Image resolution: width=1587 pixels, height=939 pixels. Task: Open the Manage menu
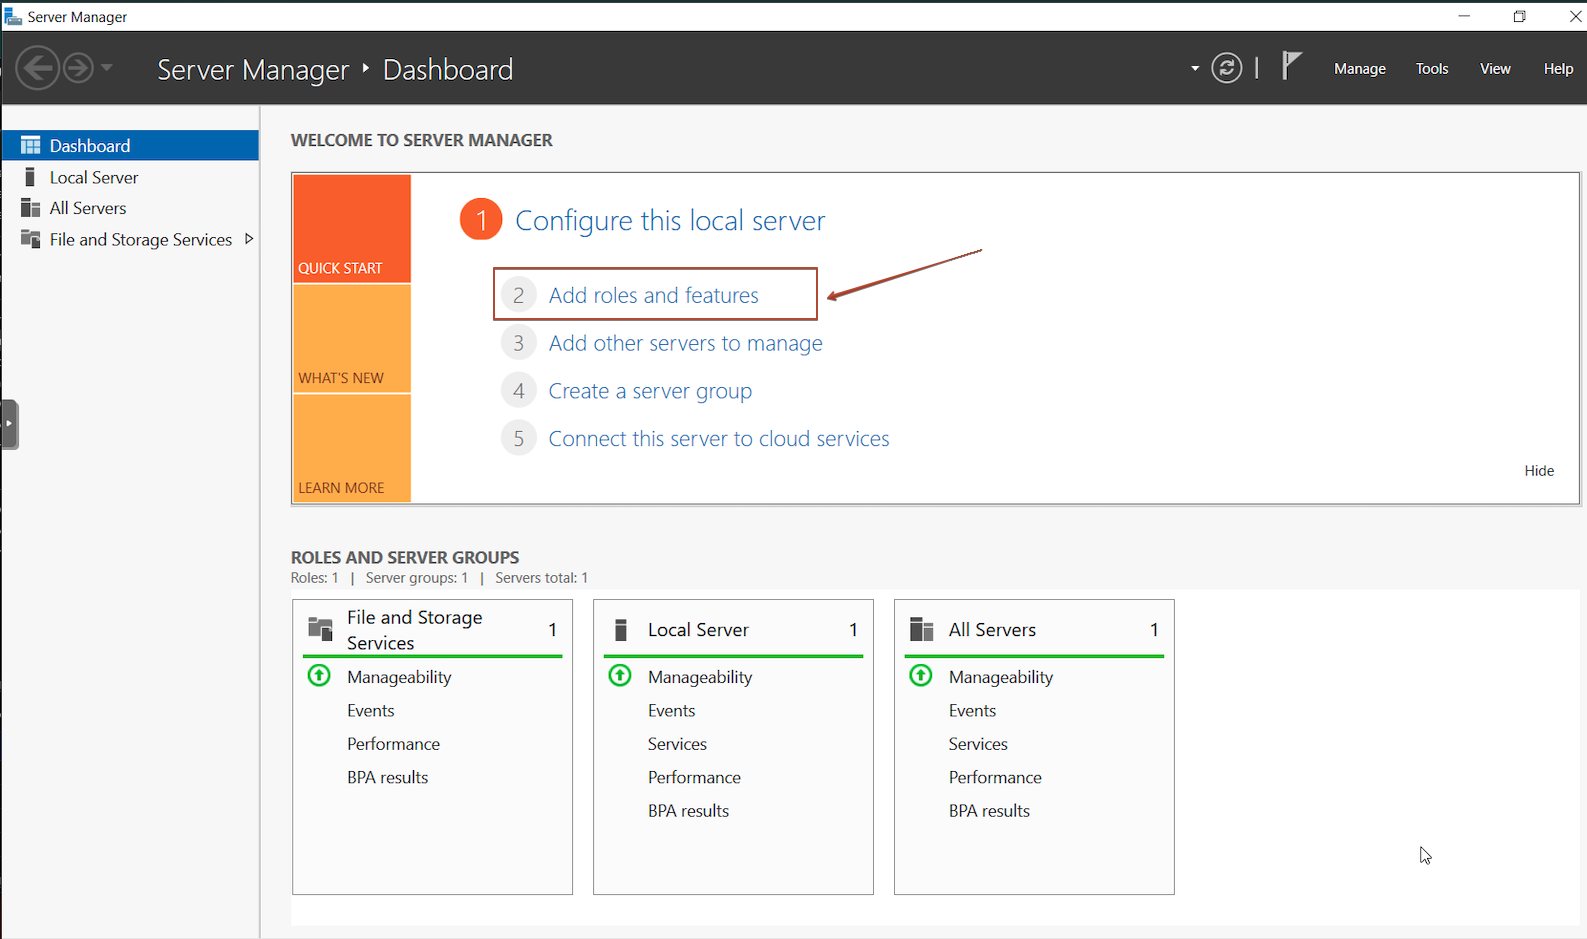coord(1359,69)
